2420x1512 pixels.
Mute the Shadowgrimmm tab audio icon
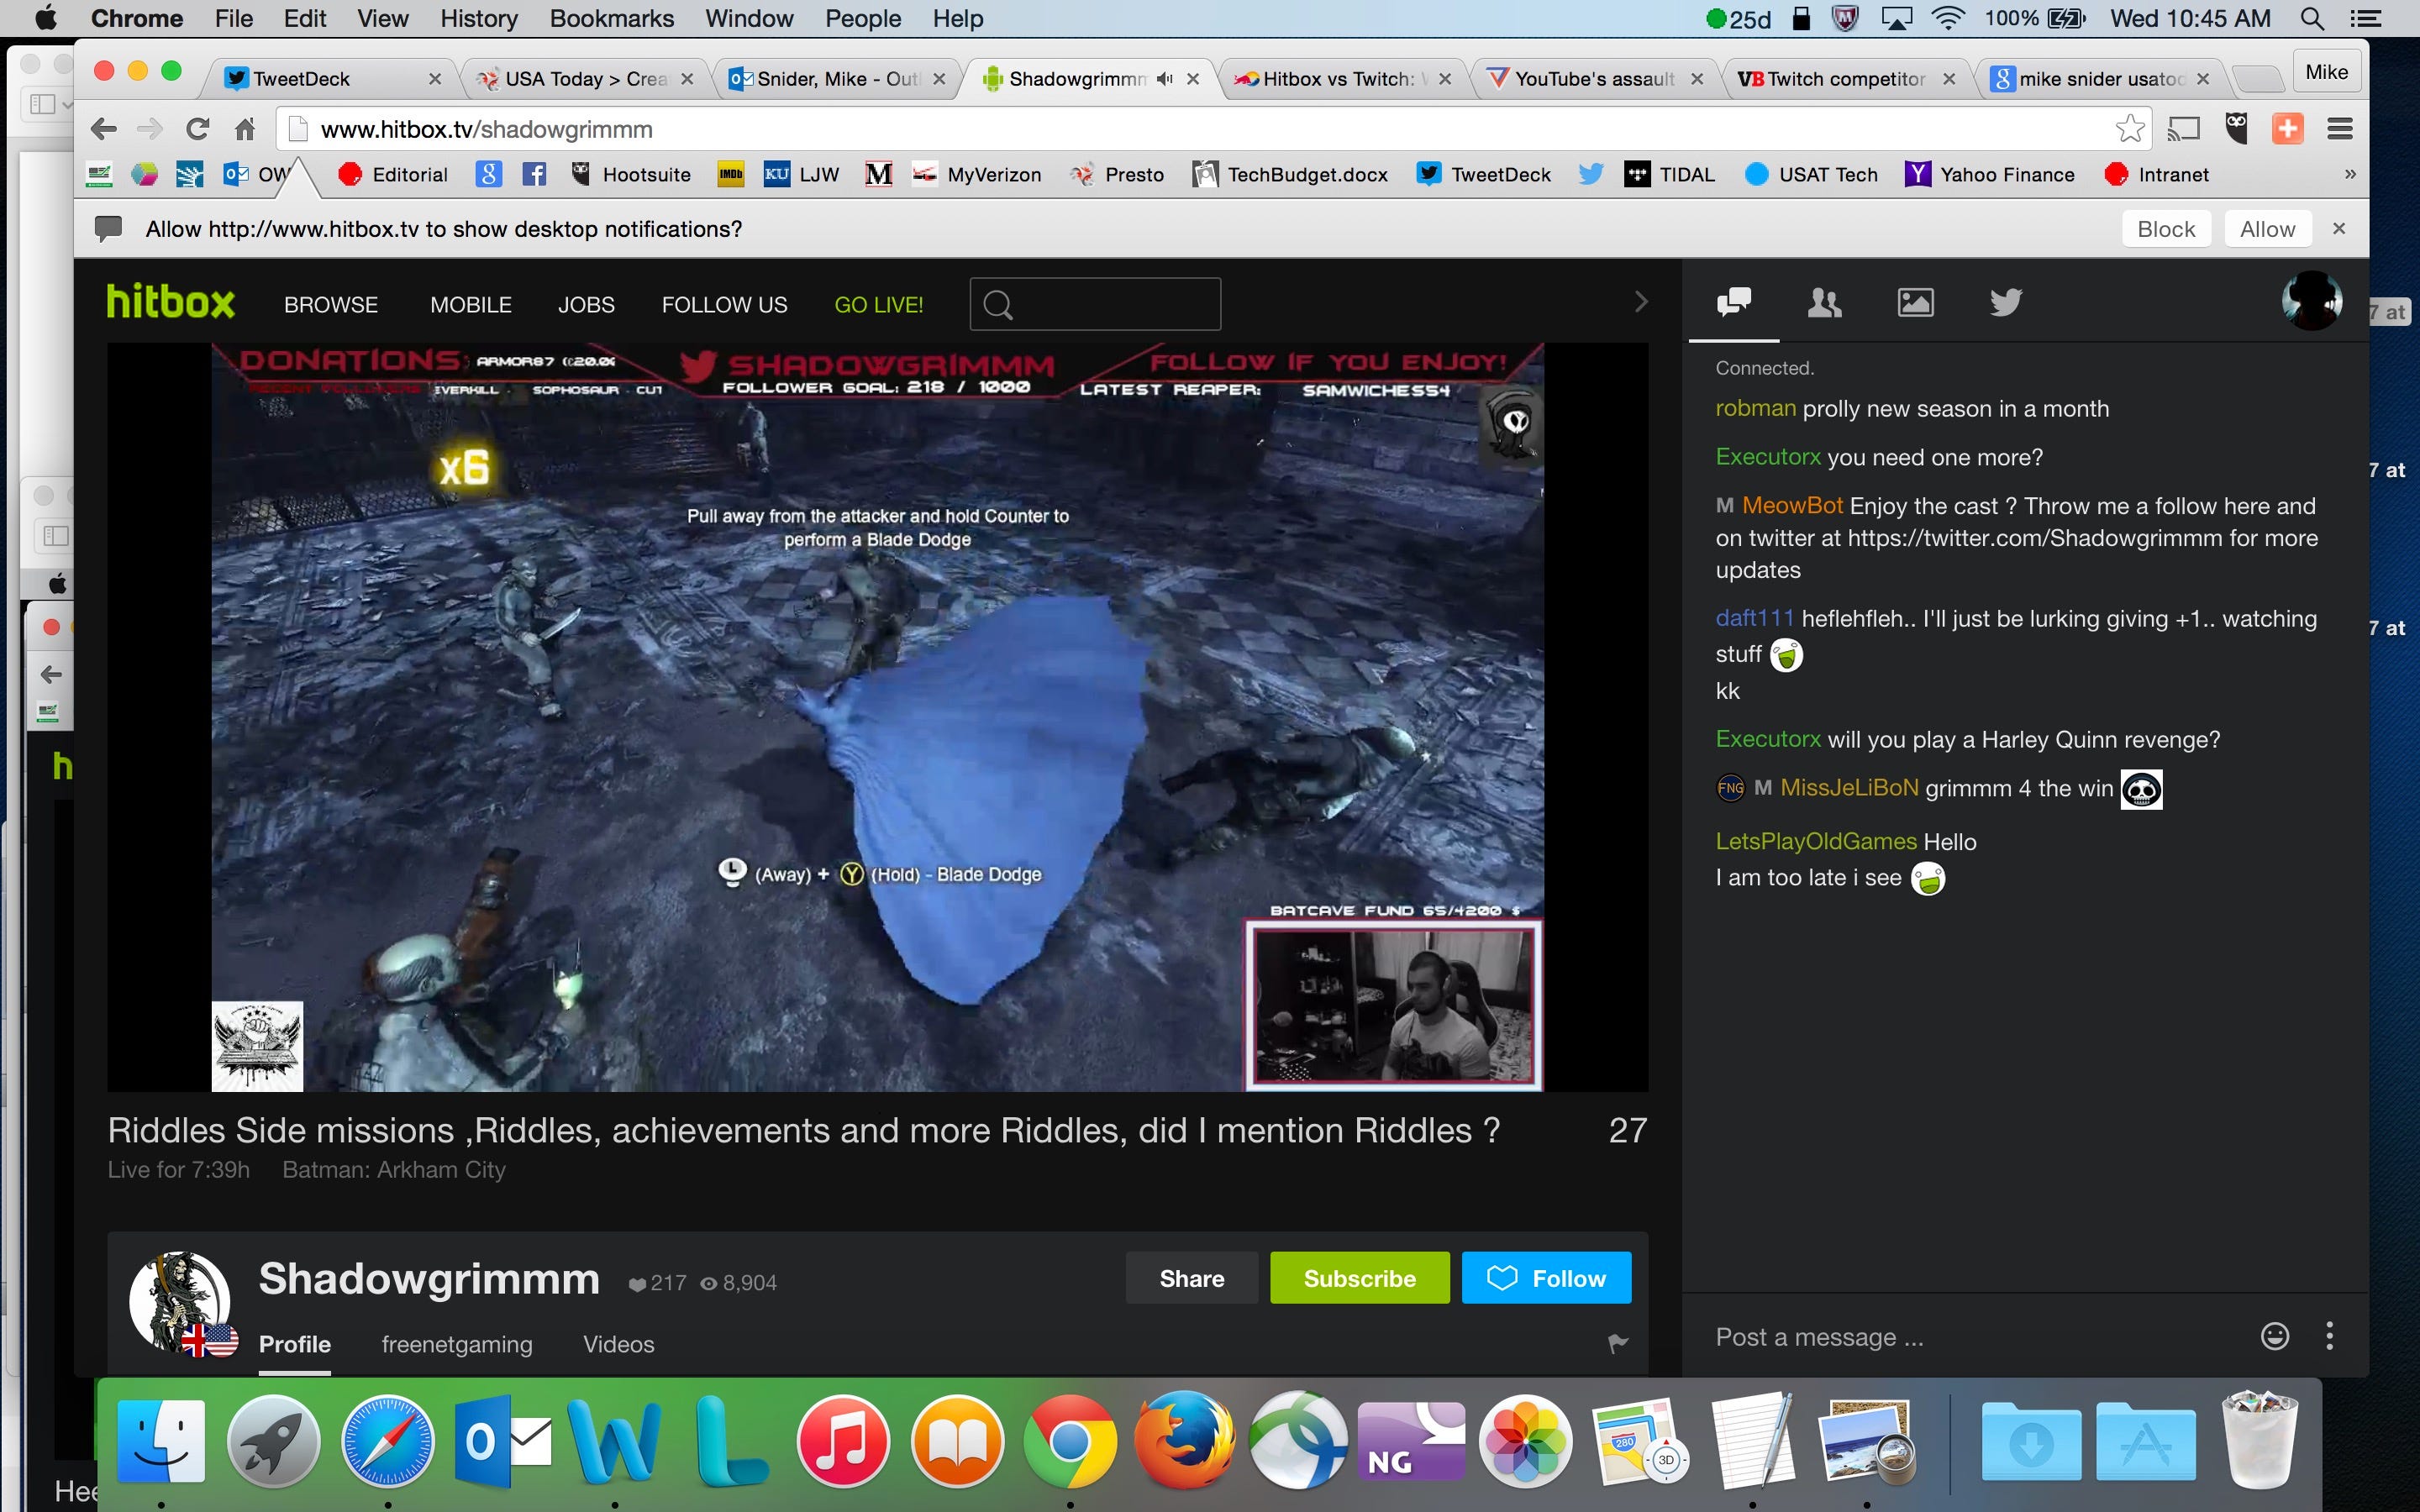(x=1164, y=79)
